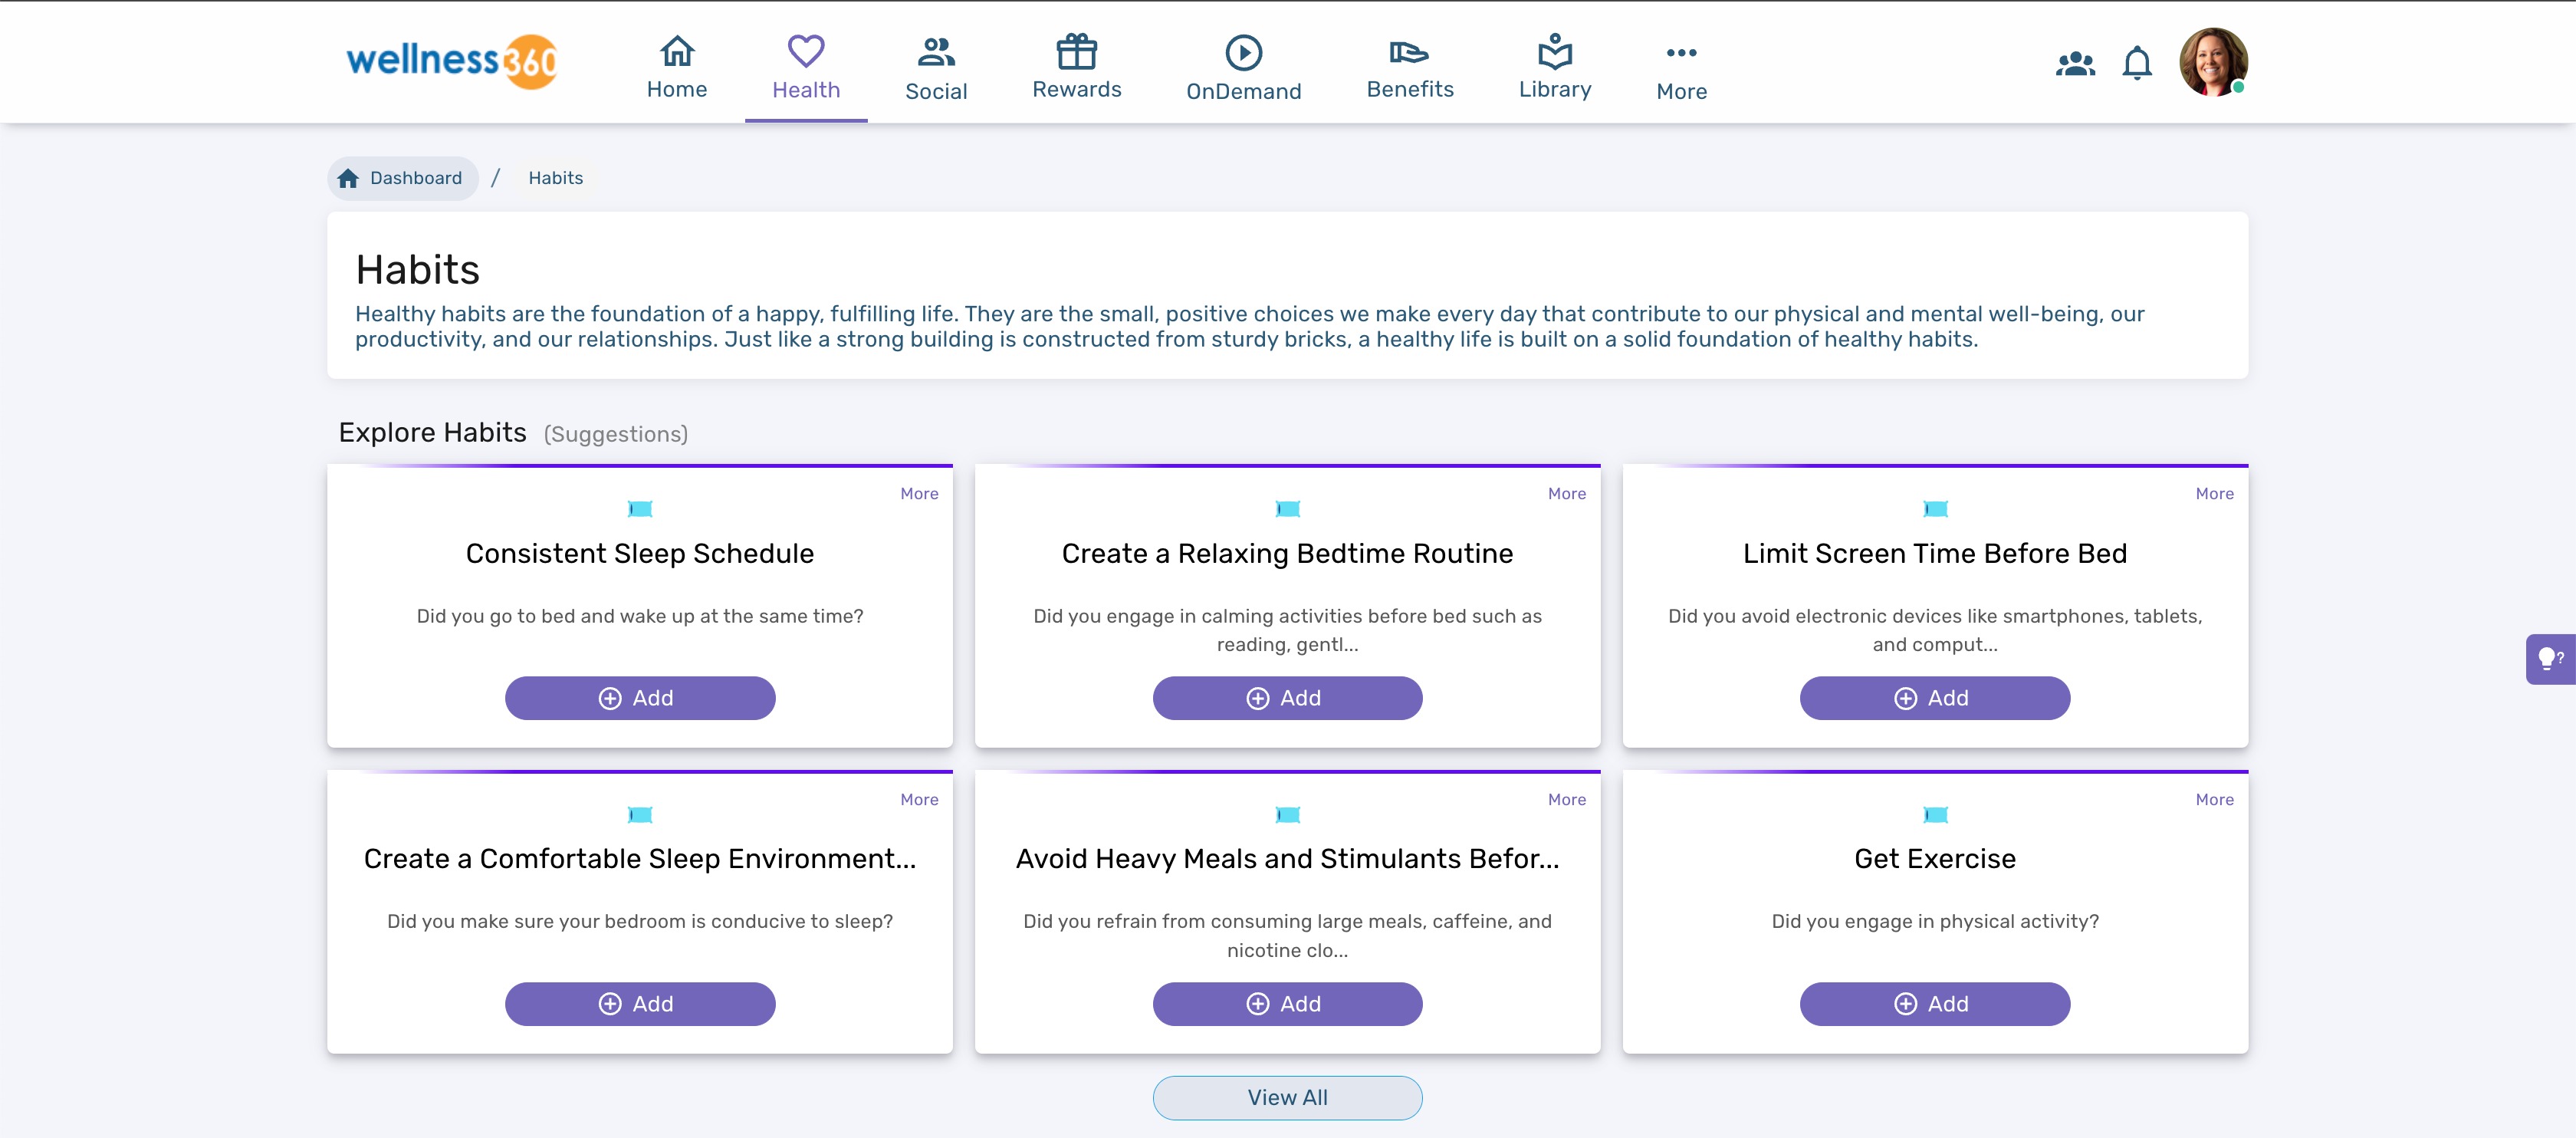This screenshot has width=2576, height=1138.
Task: Click More on Avoid Heavy Meals card
Action: click(x=1567, y=799)
